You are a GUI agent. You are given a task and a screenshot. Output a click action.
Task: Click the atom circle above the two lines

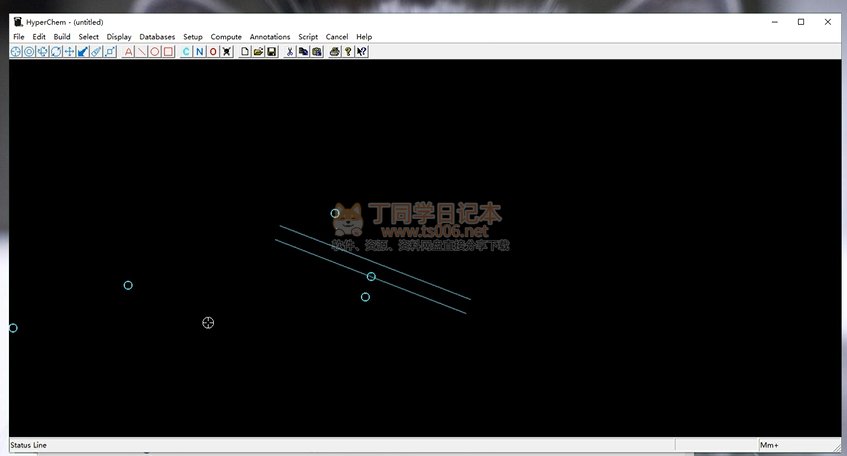click(335, 213)
